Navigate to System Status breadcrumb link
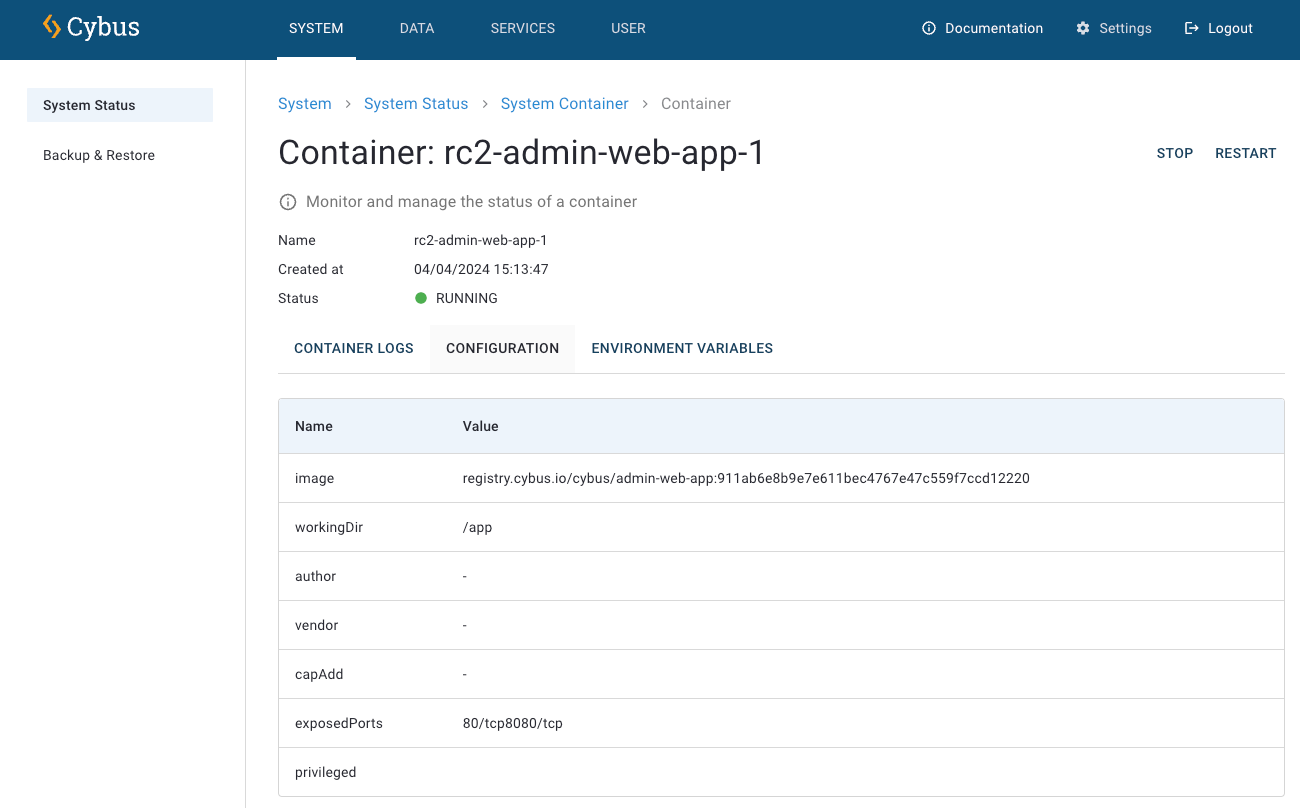 (416, 104)
